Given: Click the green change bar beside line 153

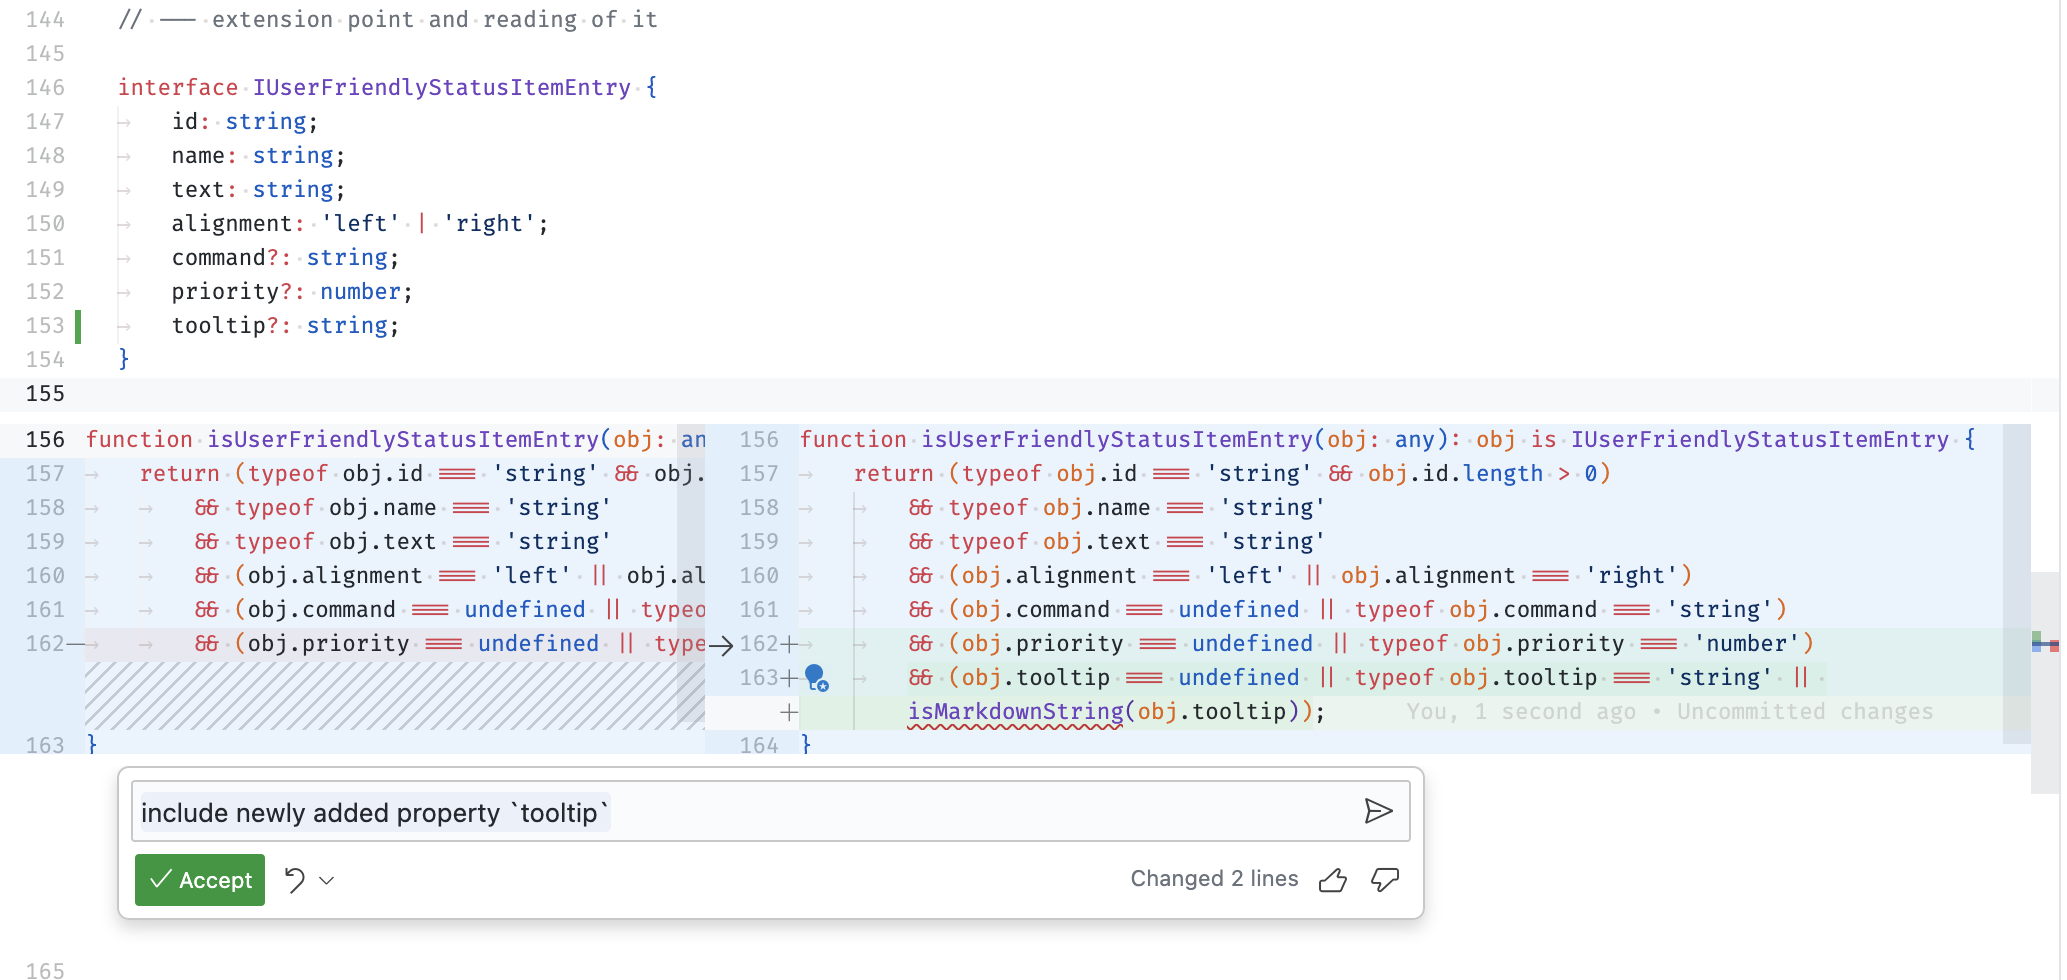Looking at the screenshot, I should (78, 325).
